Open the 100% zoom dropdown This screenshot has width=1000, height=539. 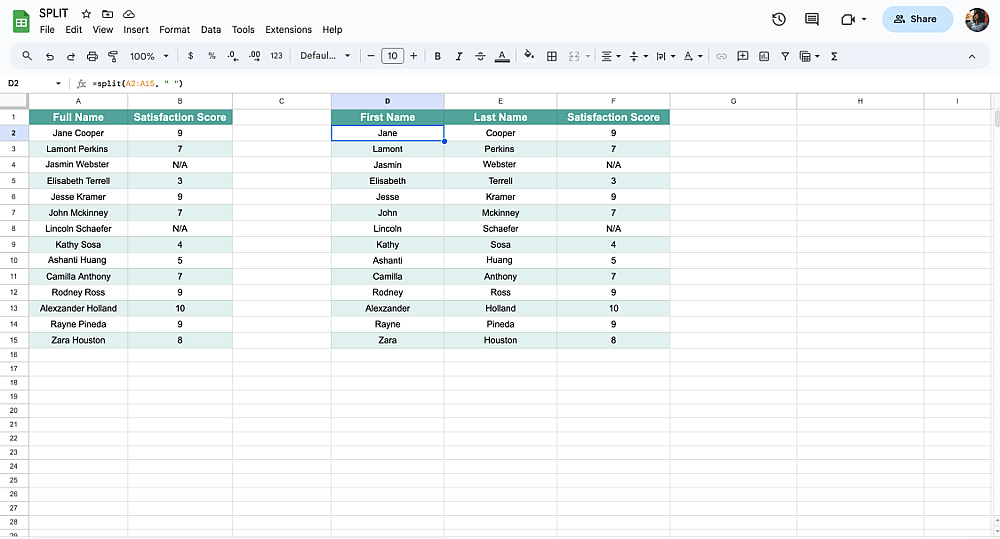click(x=149, y=56)
